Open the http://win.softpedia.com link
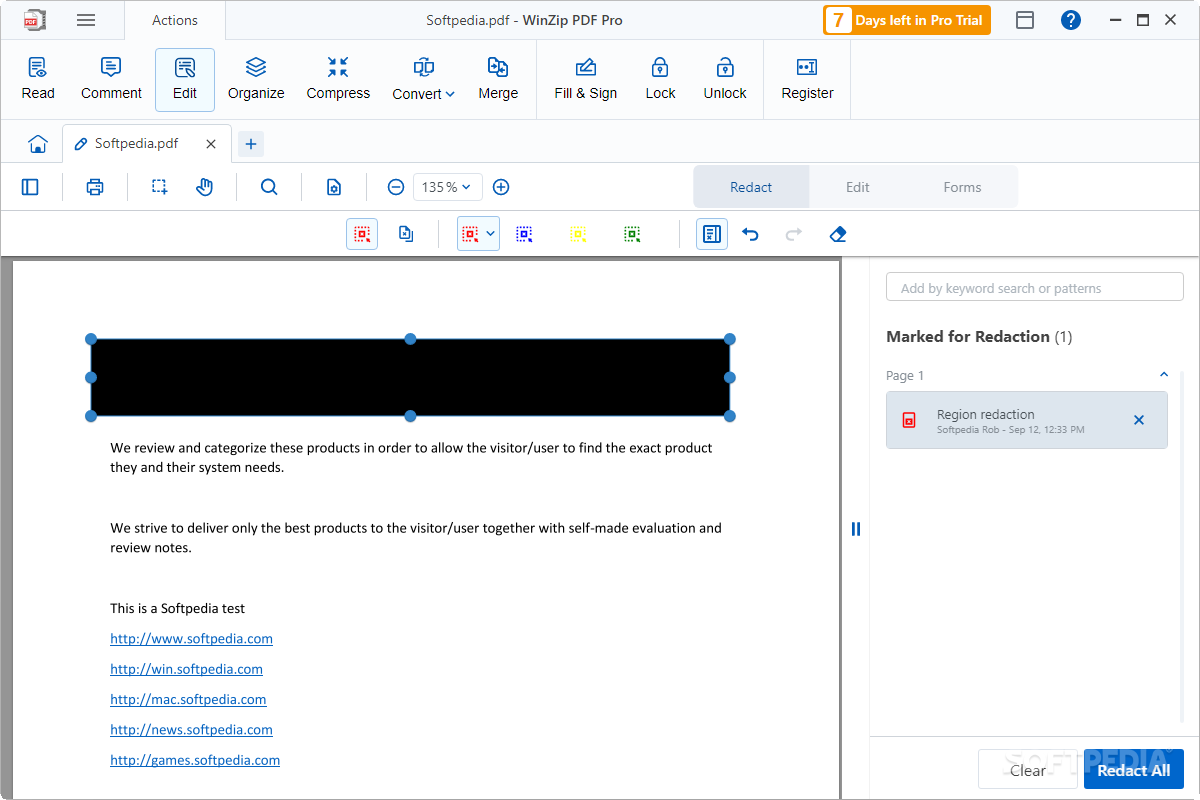The image size is (1200, 800). coord(186,669)
